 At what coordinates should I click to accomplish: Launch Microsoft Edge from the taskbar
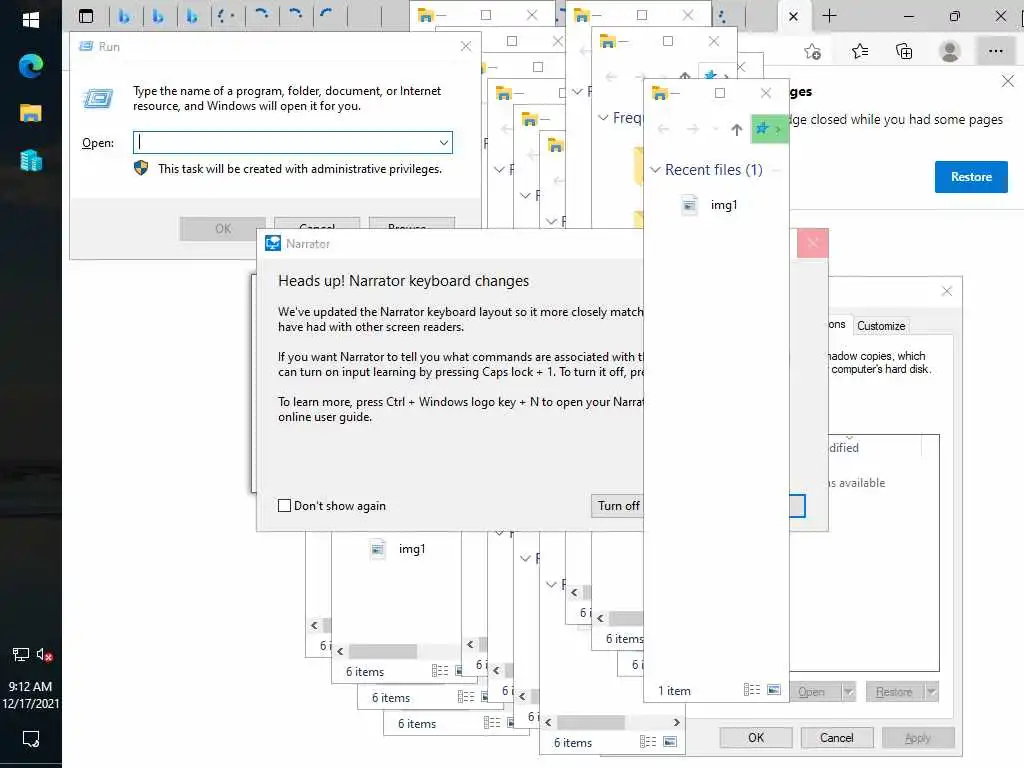31,65
